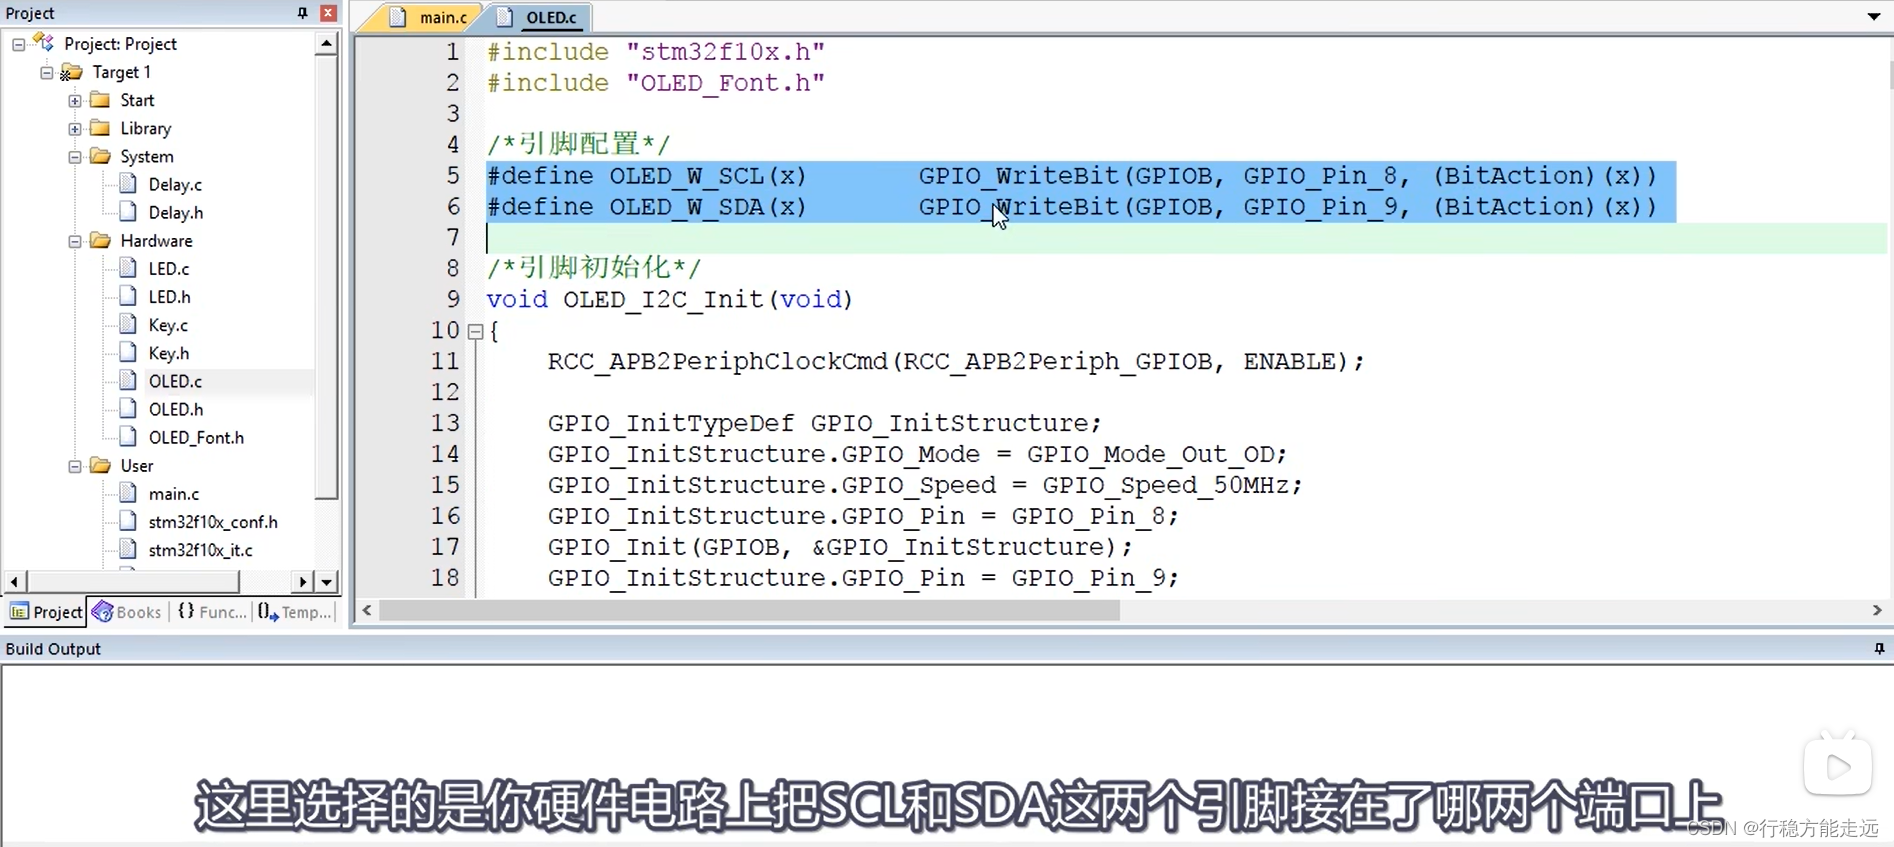Click project tree scroll-right arrow
Image resolution: width=1894 pixels, height=847 pixels.
pos(303,581)
